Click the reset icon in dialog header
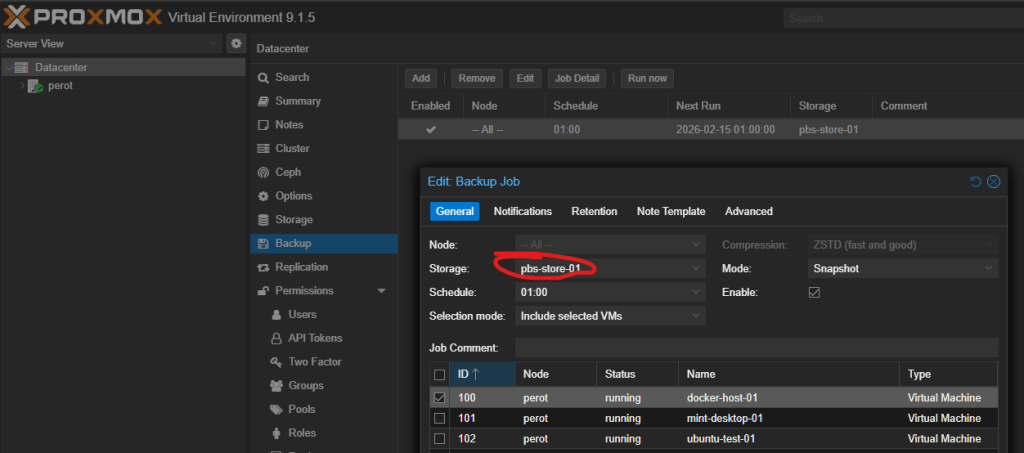 [x=976, y=181]
